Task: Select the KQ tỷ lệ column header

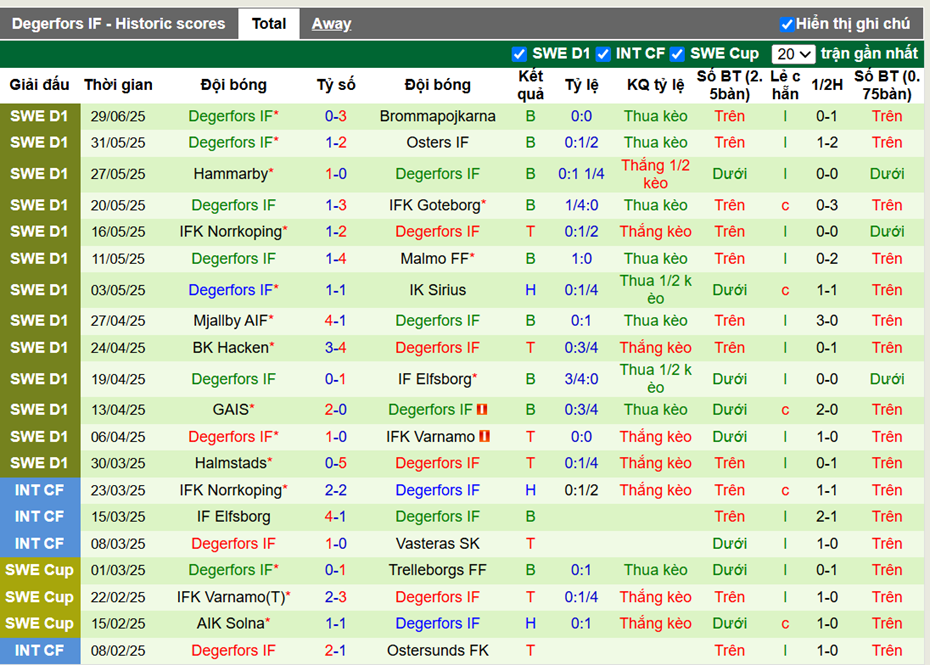Action: pos(655,85)
